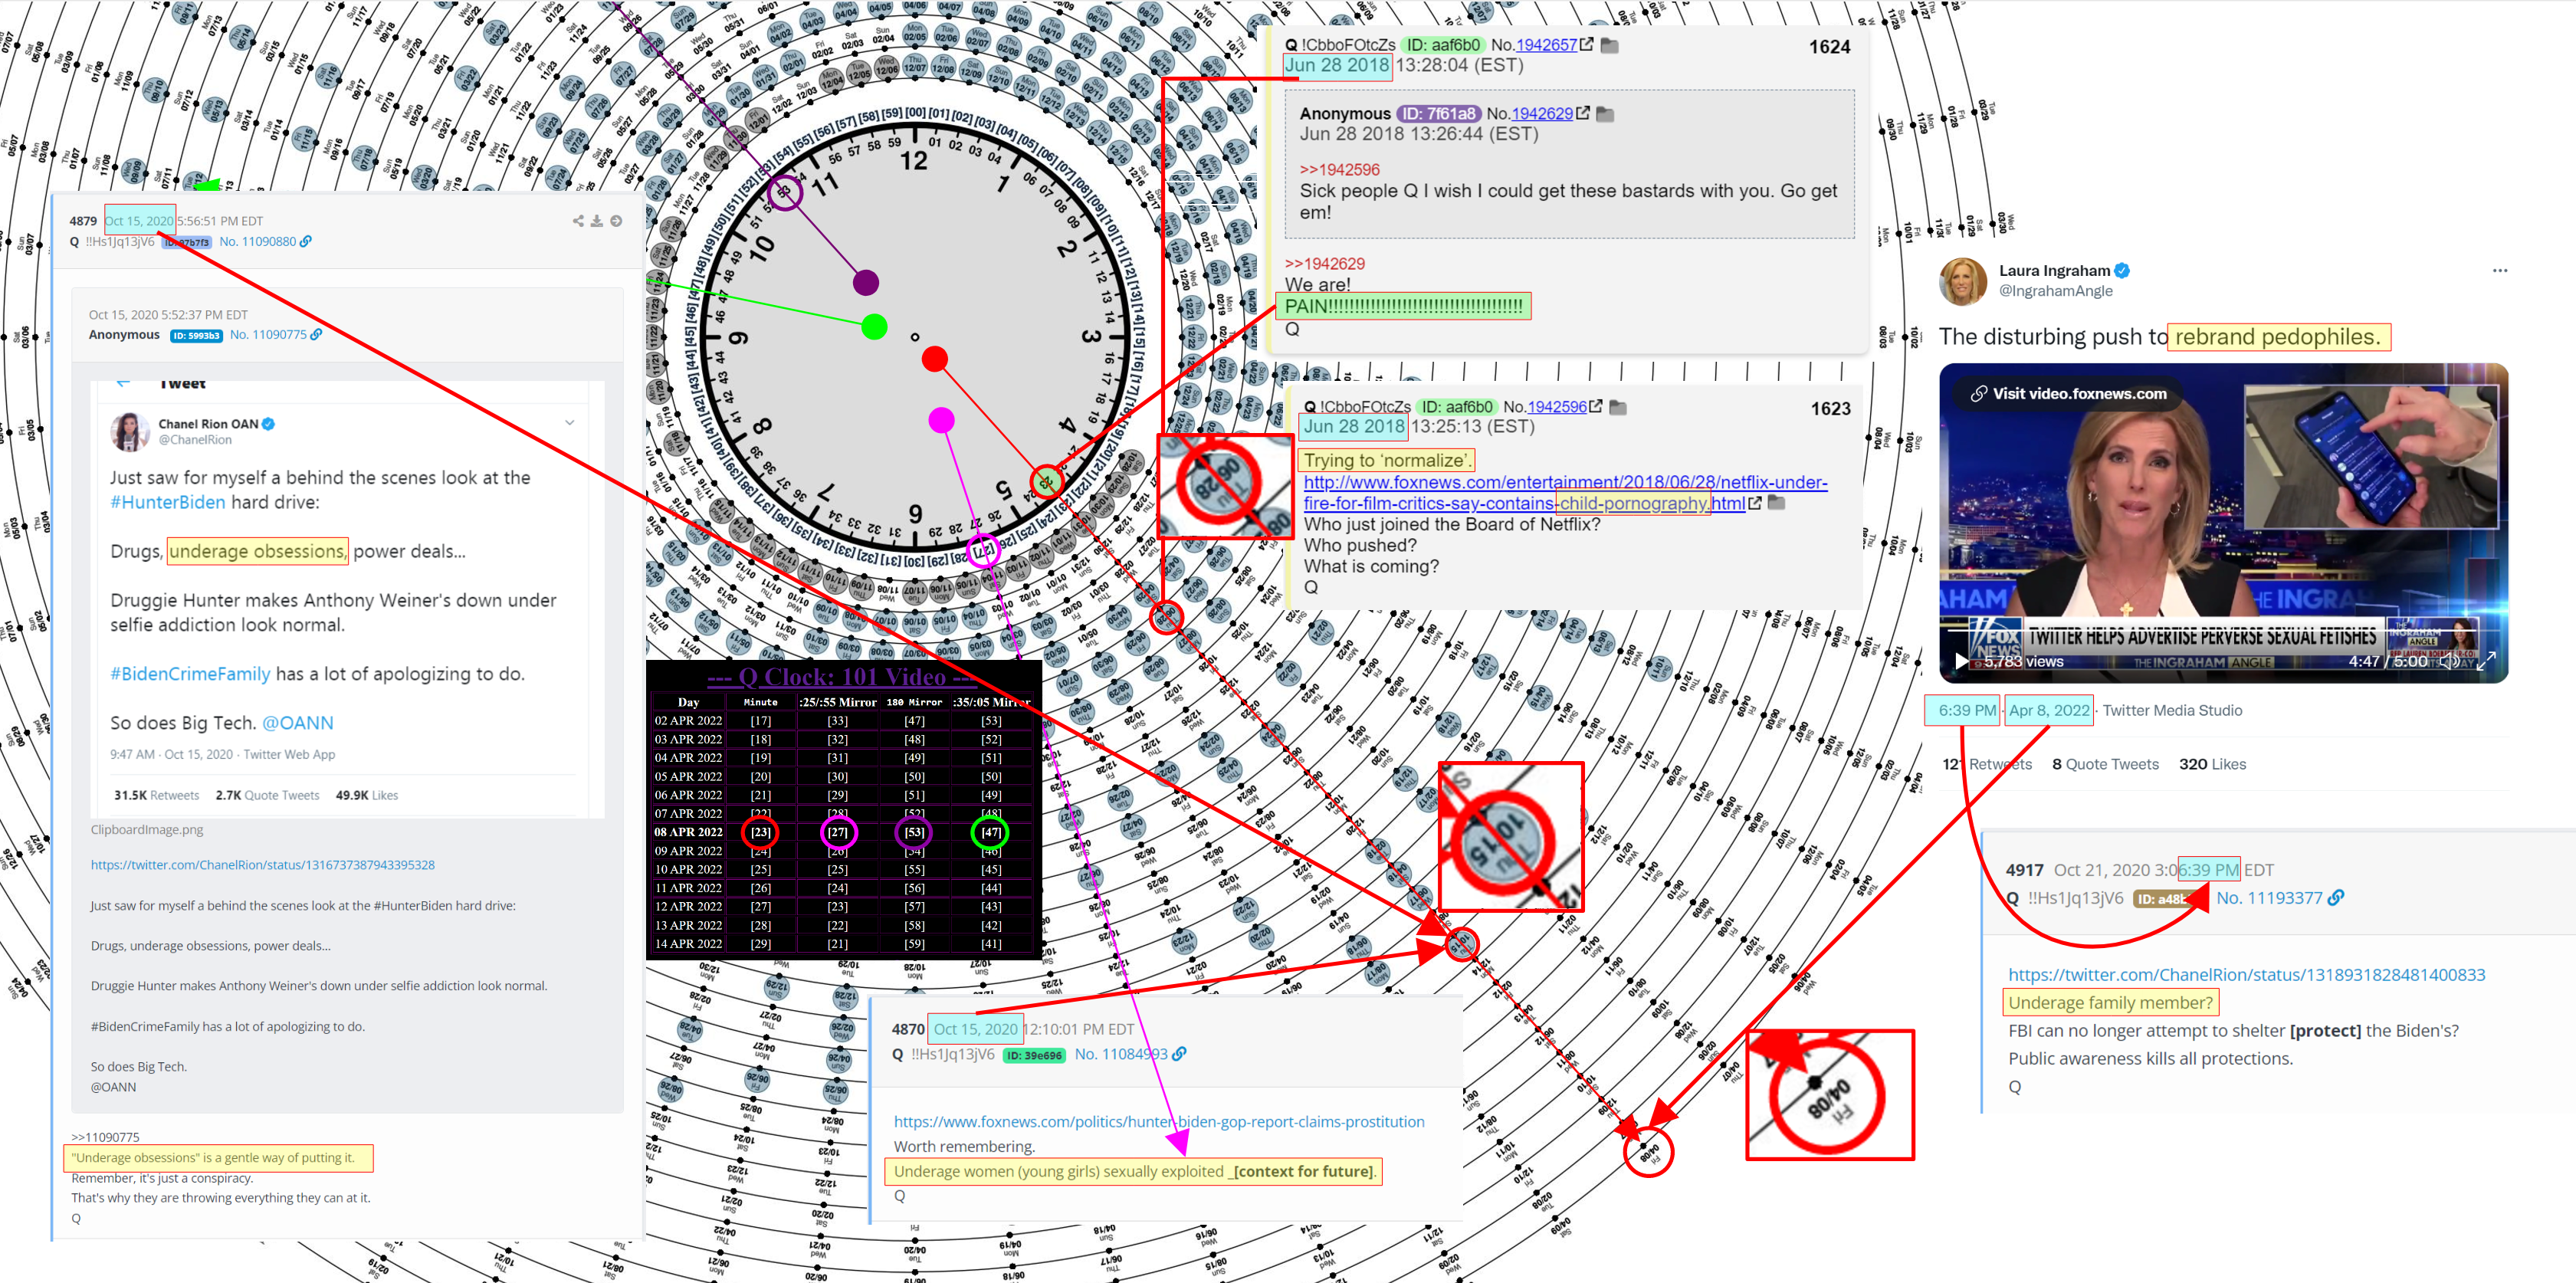2576x1283 pixels.
Task: Click the 31.5K Retweets count
Action: coord(157,796)
